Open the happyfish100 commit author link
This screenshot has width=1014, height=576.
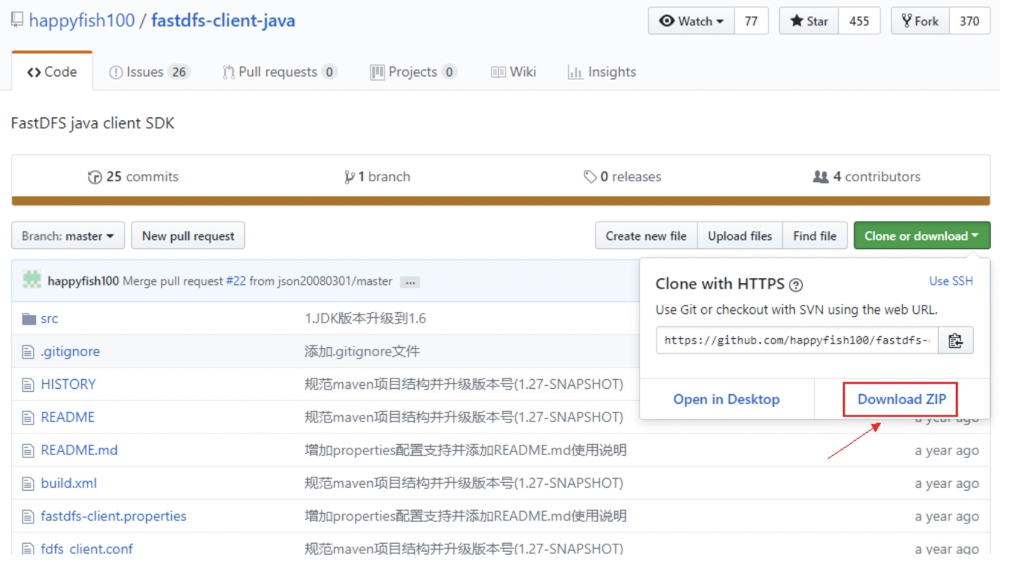pyautogui.click(x=83, y=281)
